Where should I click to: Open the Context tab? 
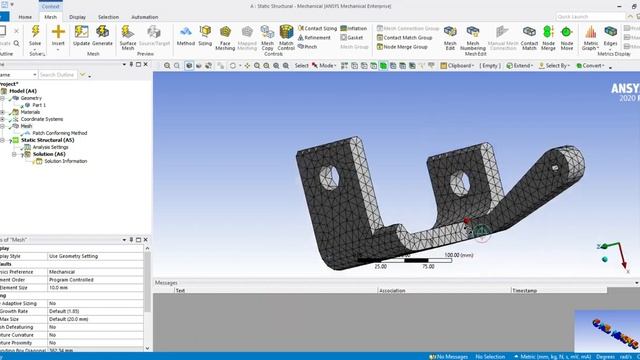coord(51,6)
